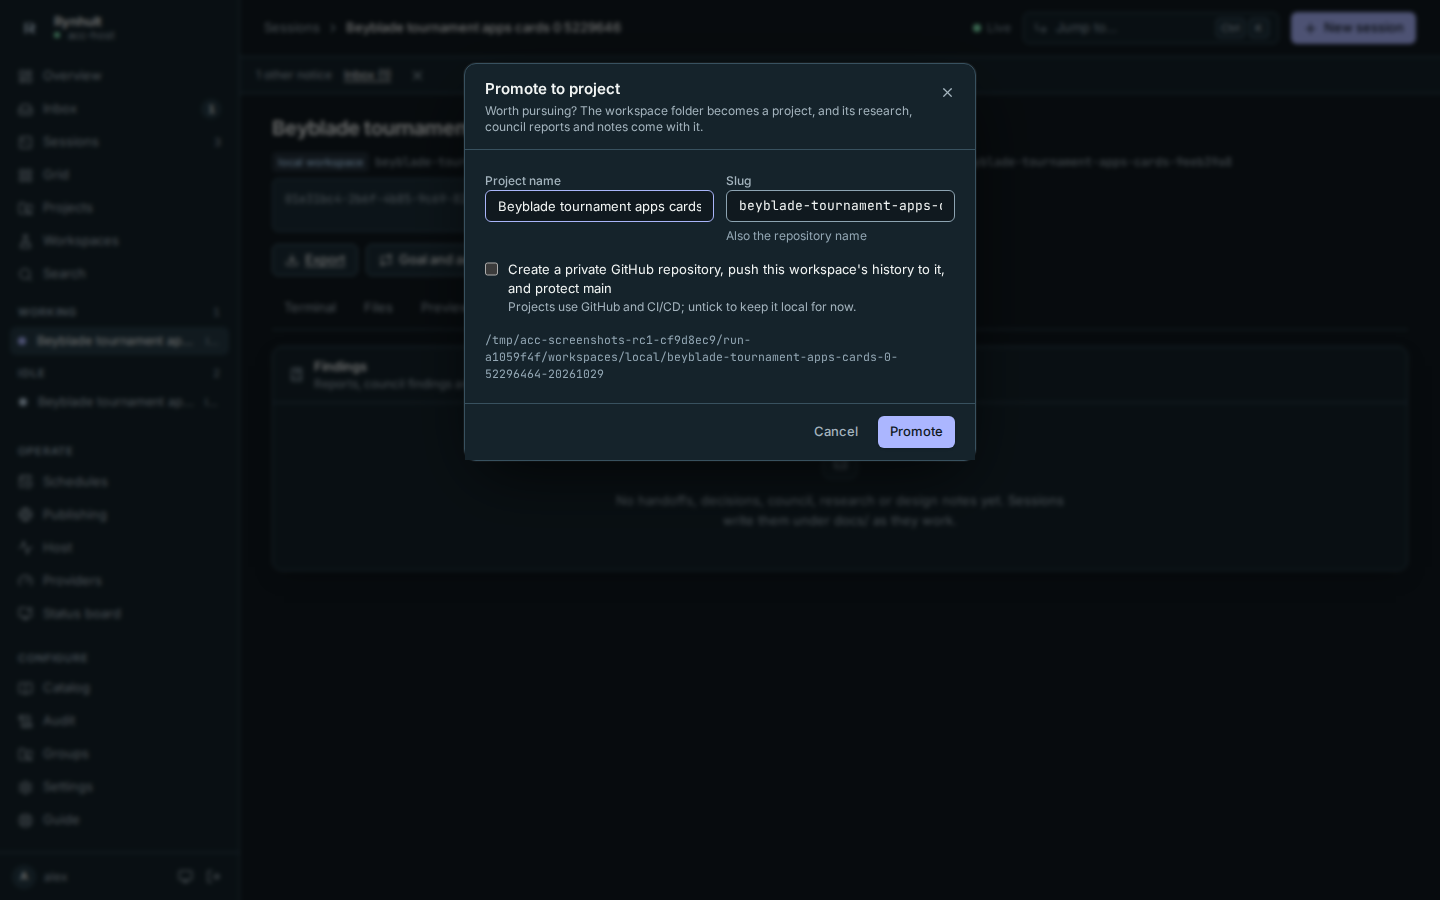Toggle the sidebar collapse icon at top-left
The width and height of the screenshot is (1440, 900).
tap(29, 28)
